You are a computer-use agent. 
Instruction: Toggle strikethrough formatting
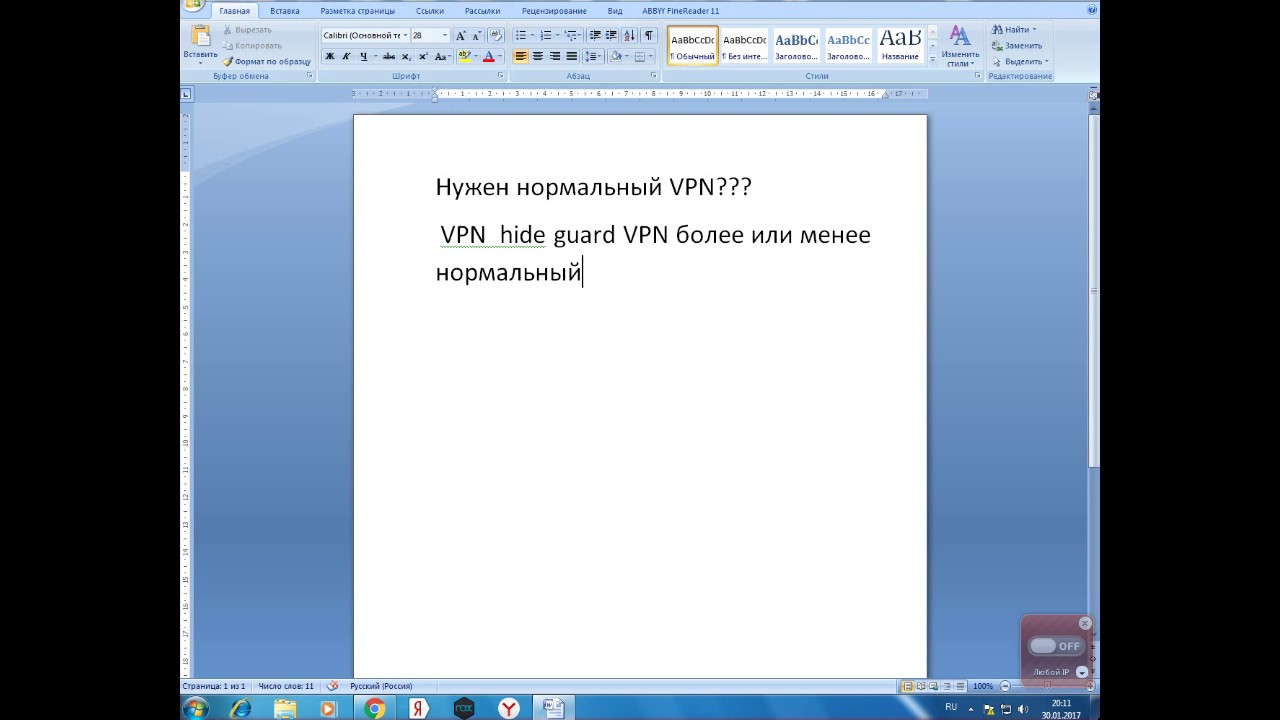tap(389, 57)
